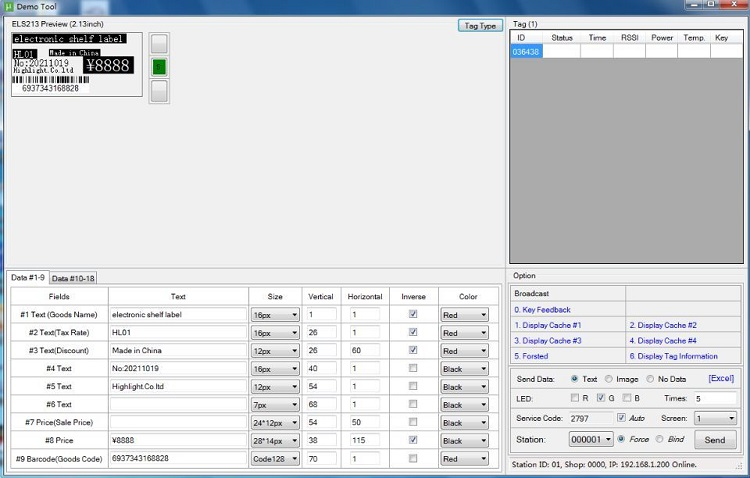The image size is (750, 478).
Task: Switch to the Data #10-18 tab
Action: pyautogui.click(x=73, y=278)
